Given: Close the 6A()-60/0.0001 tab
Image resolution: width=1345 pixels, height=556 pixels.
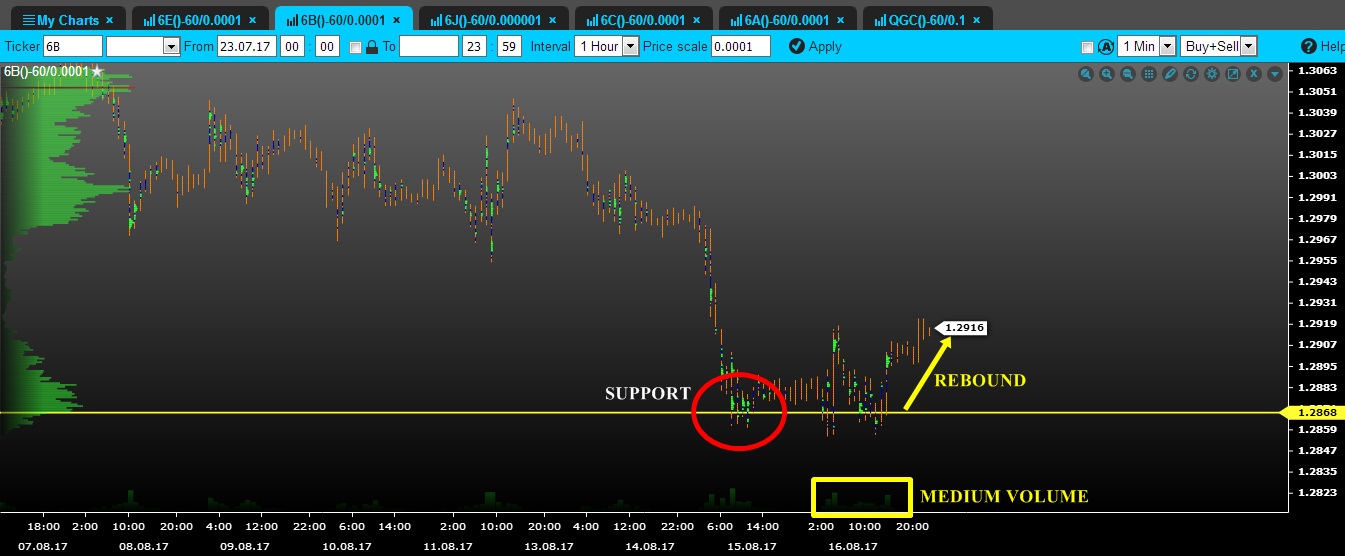Looking at the screenshot, I should click(841, 20).
